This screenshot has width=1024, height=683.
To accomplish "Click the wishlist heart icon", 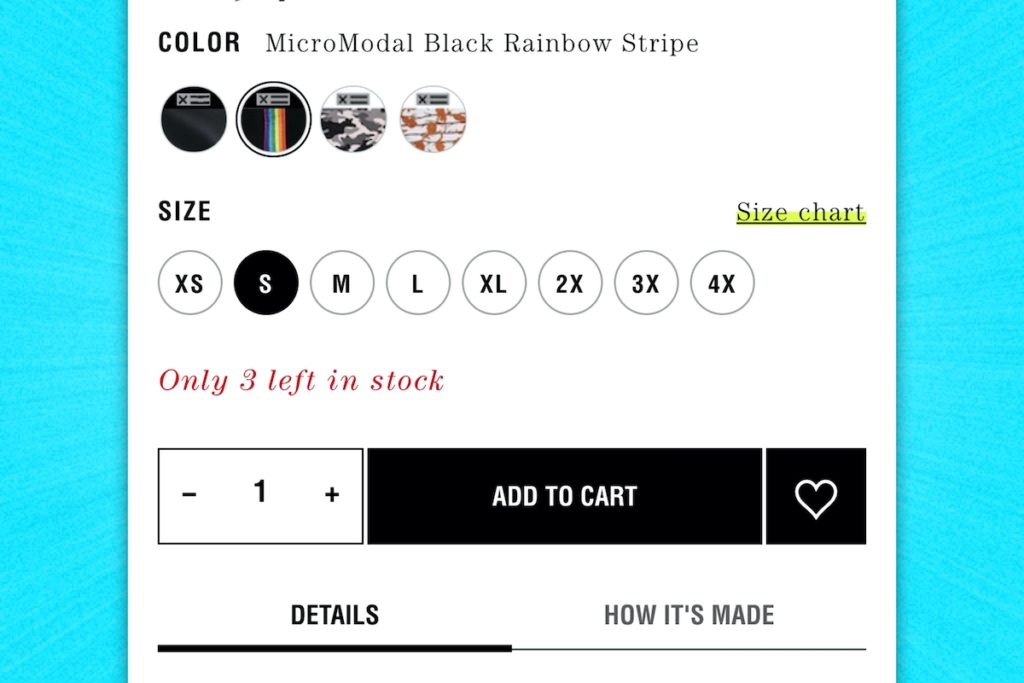I will [x=816, y=495].
